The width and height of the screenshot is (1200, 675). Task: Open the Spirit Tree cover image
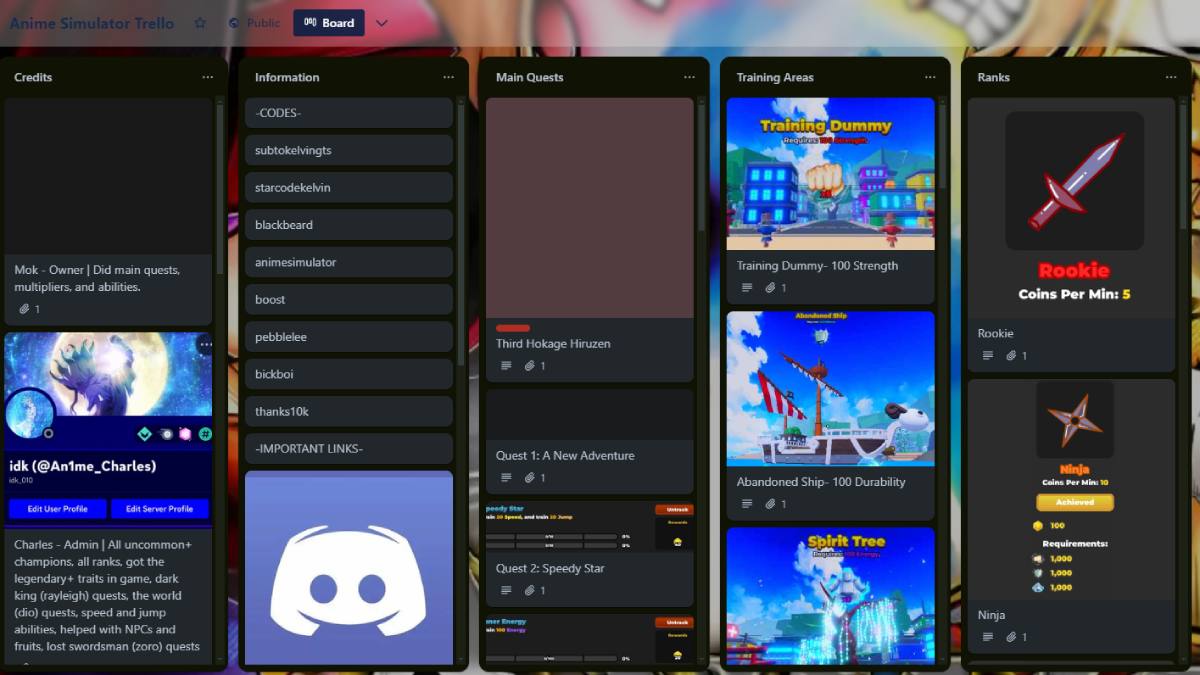tap(831, 596)
